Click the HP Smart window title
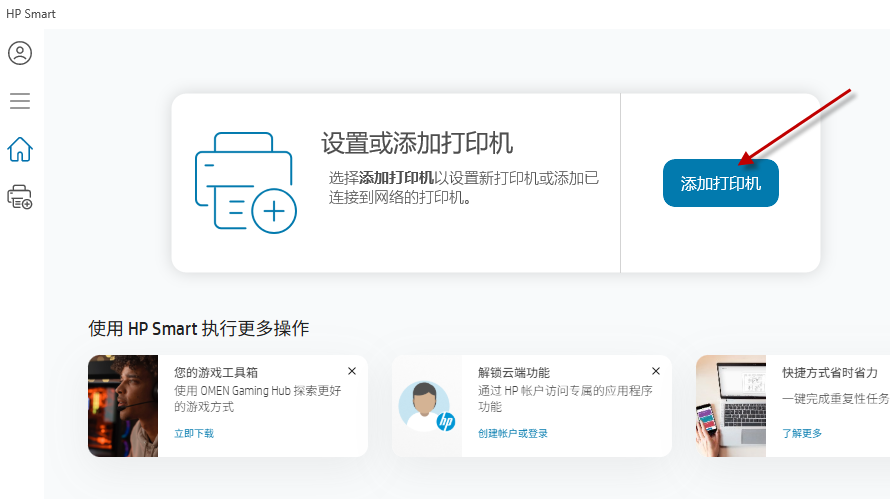This screenshot has width=890, height=499. 31,14
